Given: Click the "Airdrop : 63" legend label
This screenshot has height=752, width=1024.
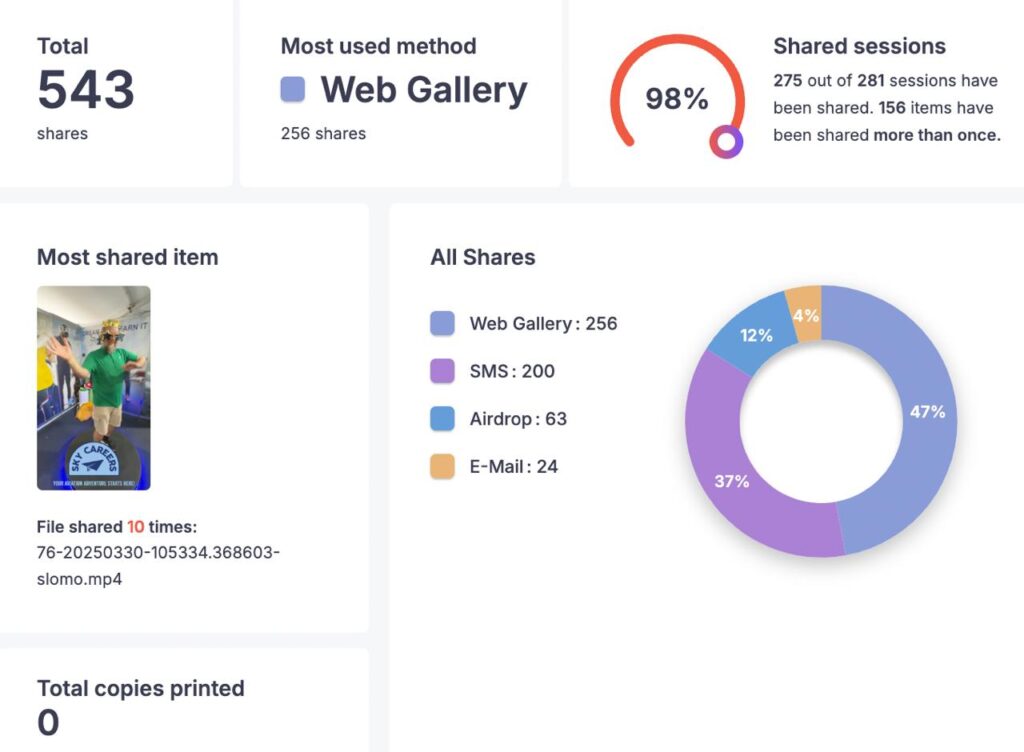Looking at the screenshot, I should point(518,419).
